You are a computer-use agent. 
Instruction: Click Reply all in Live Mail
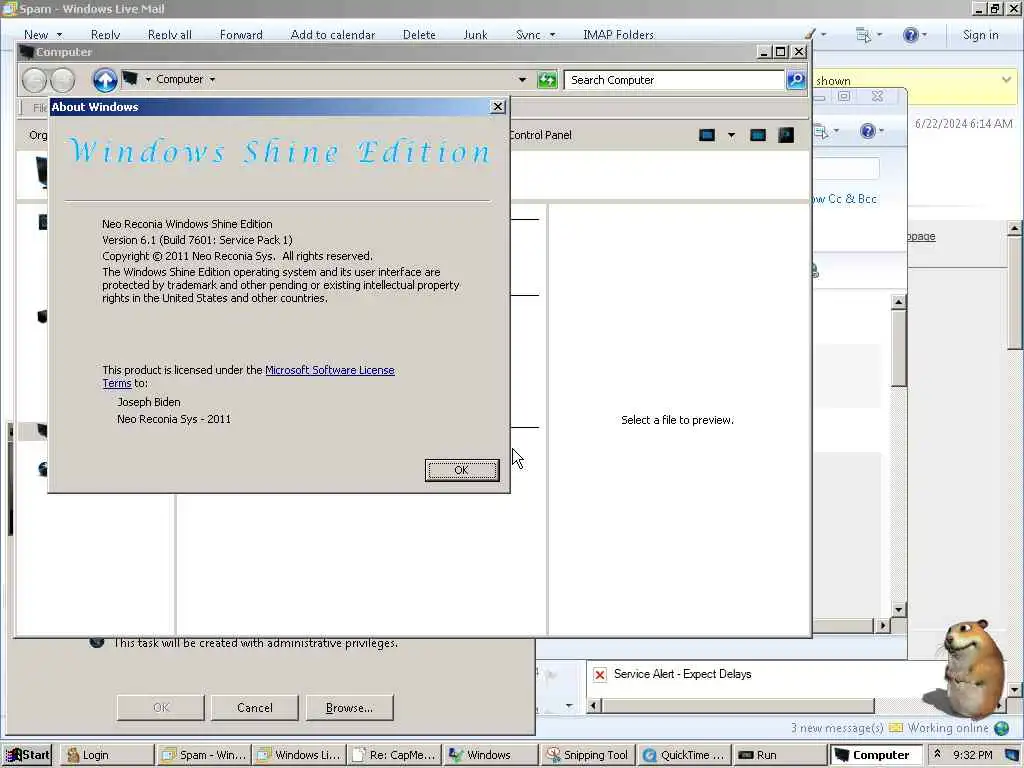pyautogui.click(x=170, y=35)
